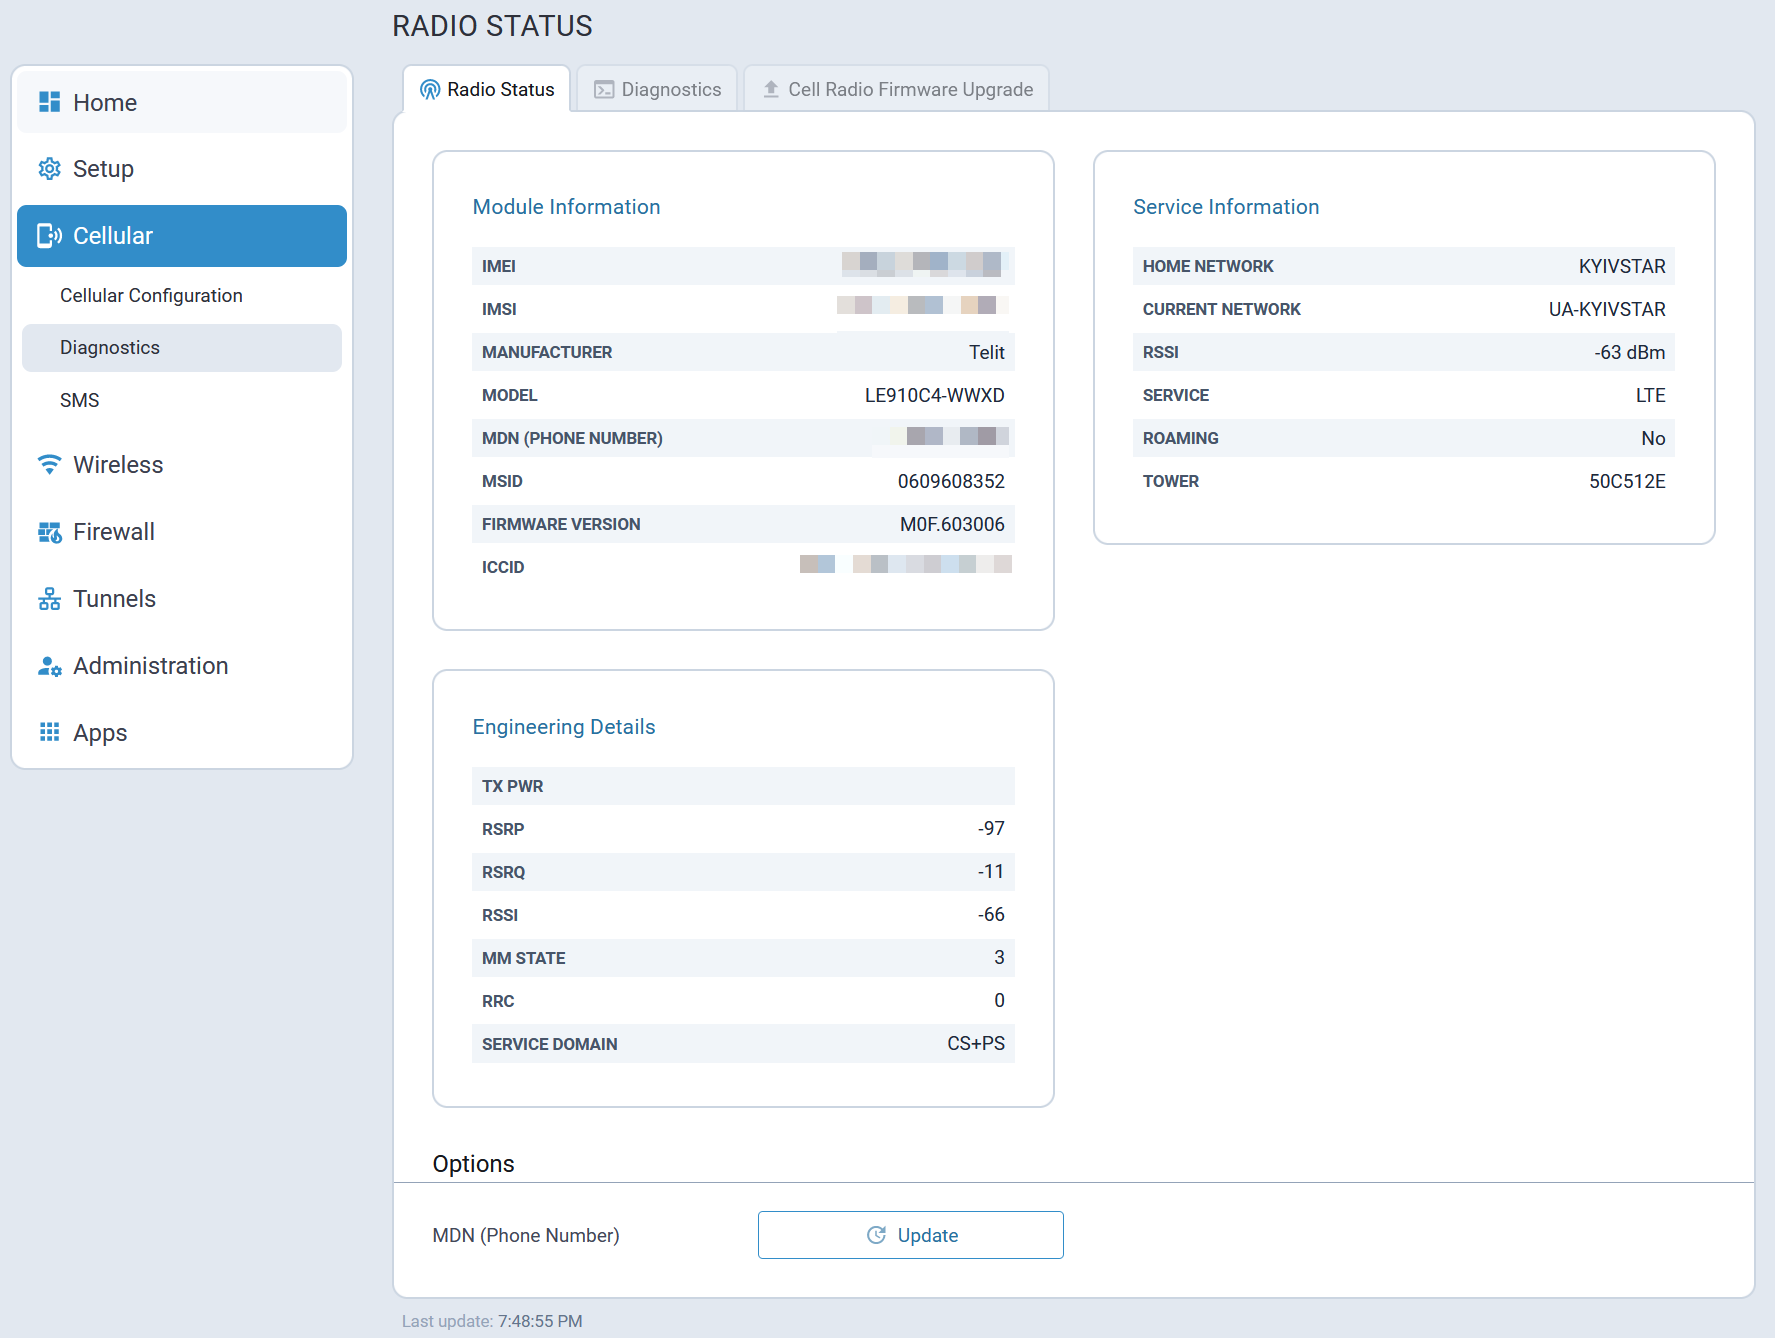Image resolution: width=1775 pixels, height=1338 pixels.
Task: Select Diagnostics in the Cellular submenu
Action: coord(110,348)
